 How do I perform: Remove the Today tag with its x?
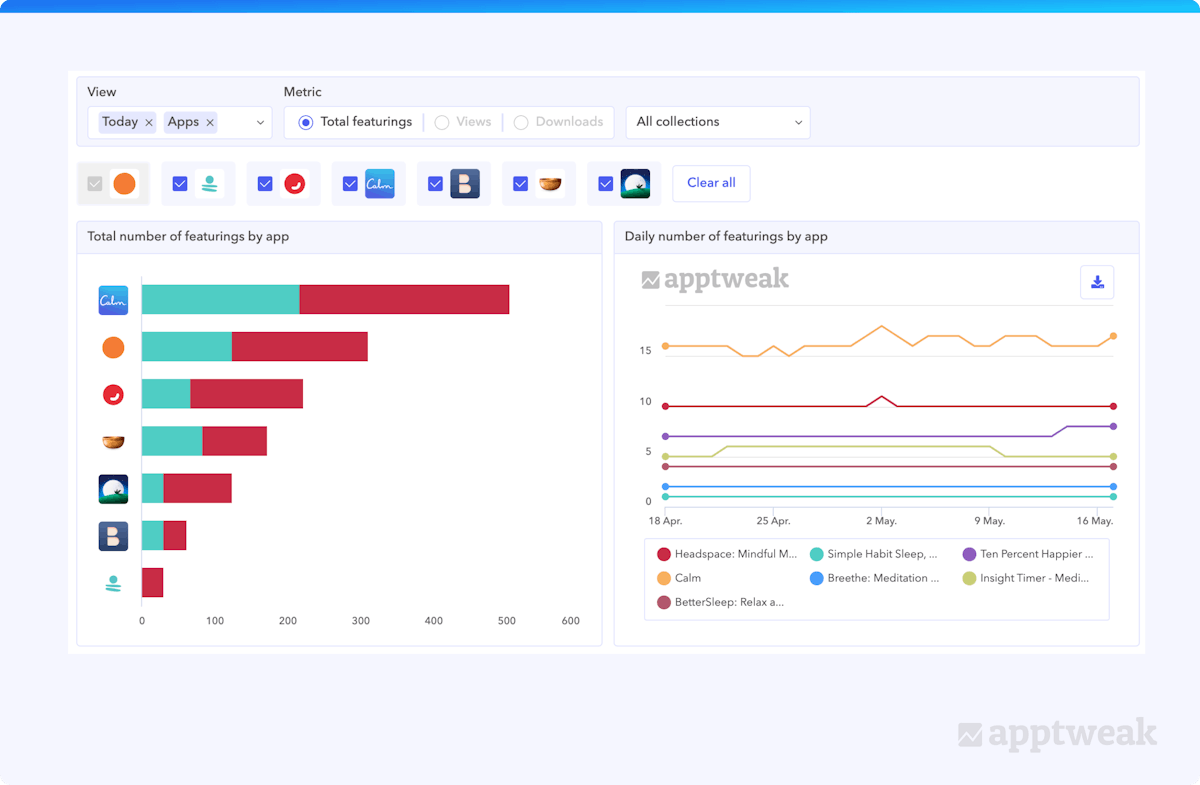pyautogui.click(x=149, y=122)
